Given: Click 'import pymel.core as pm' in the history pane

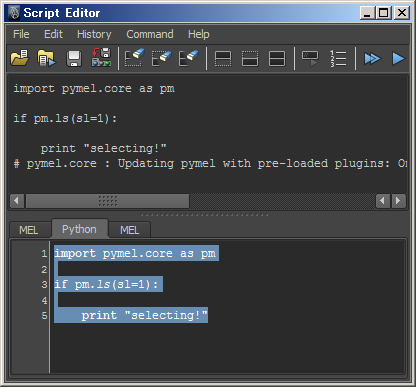Looking at the screenshot, I should (94, 89).
